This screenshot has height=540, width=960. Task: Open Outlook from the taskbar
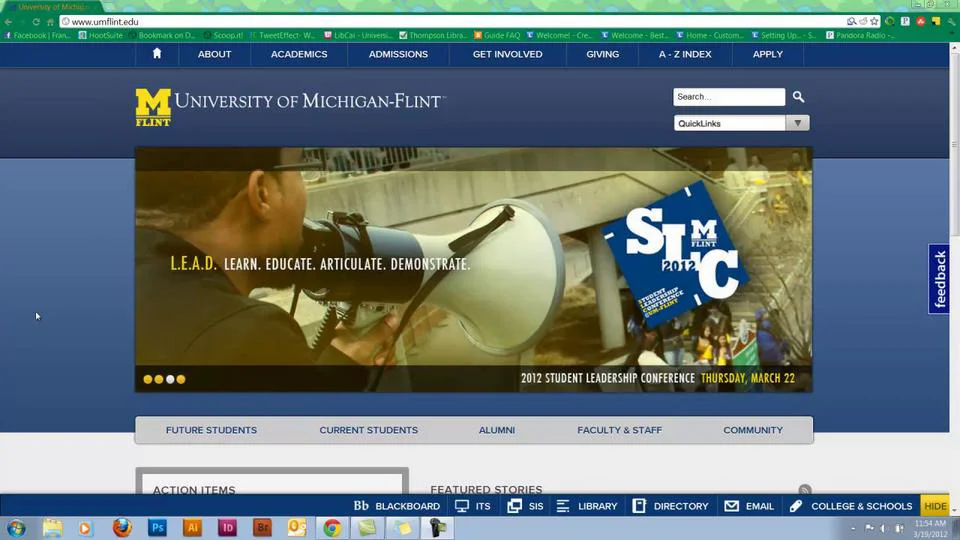(x=297, y=528)
